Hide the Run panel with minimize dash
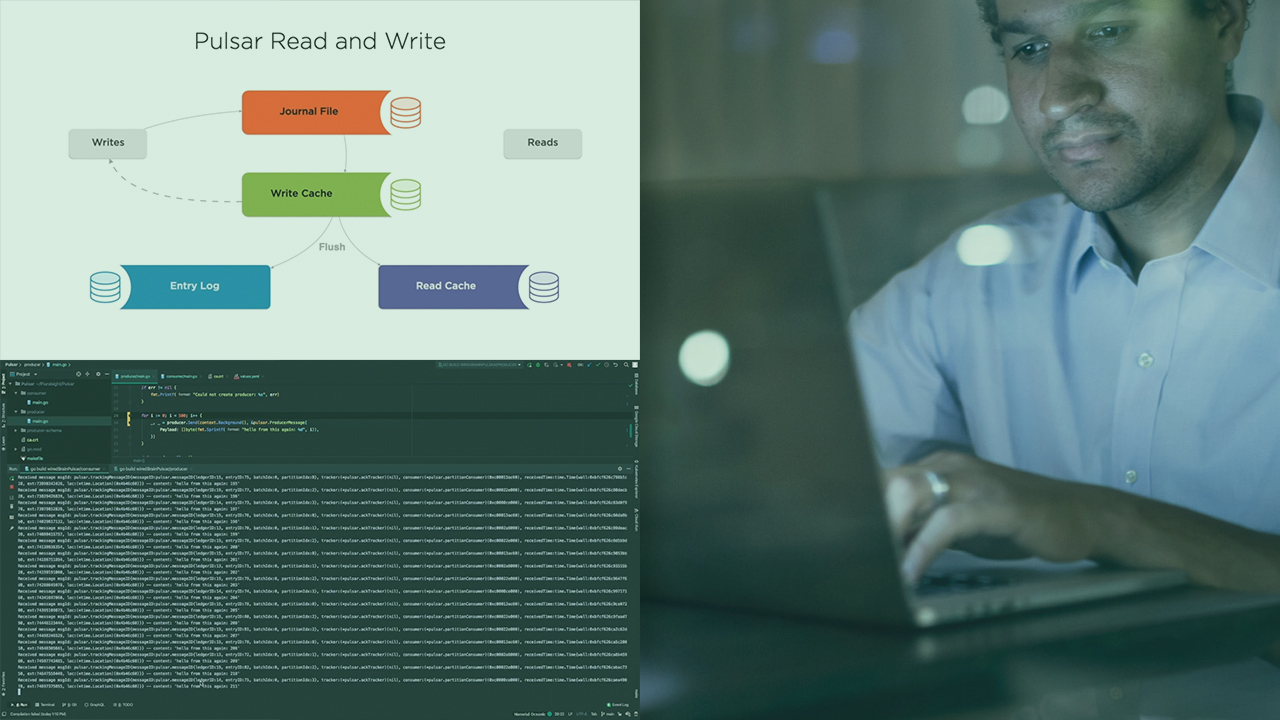This screenshot has height=720, width=1280. point(627,468)
